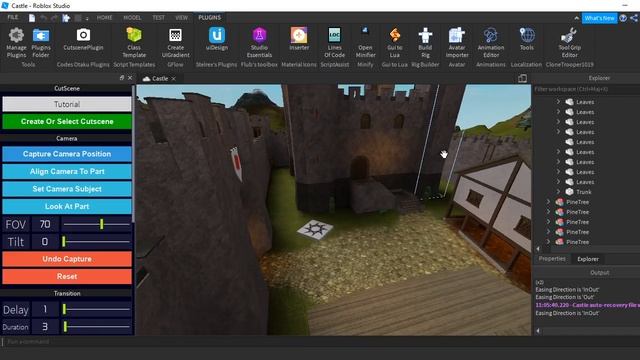Screen dimensions: 640x360
Task: Launch the Animation Editor
Action: 491,43
